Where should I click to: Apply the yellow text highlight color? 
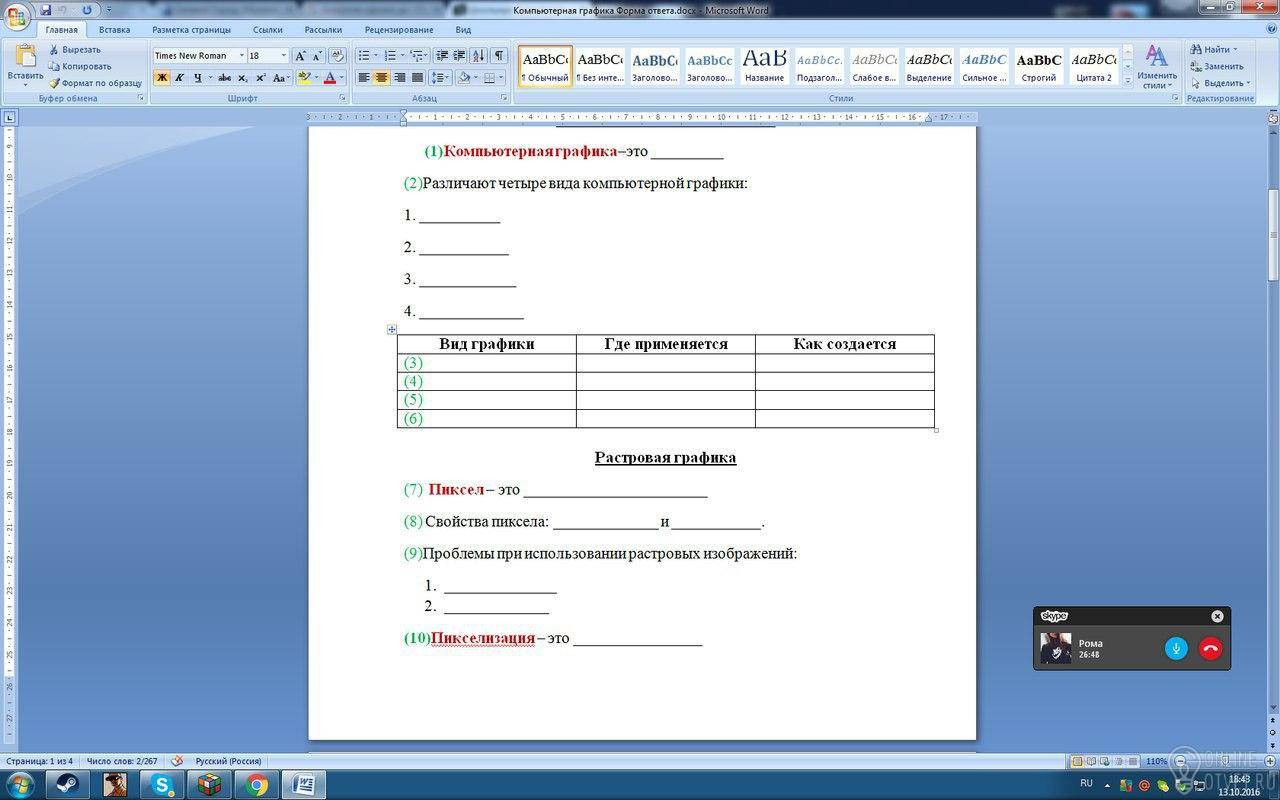click(304, 77)
